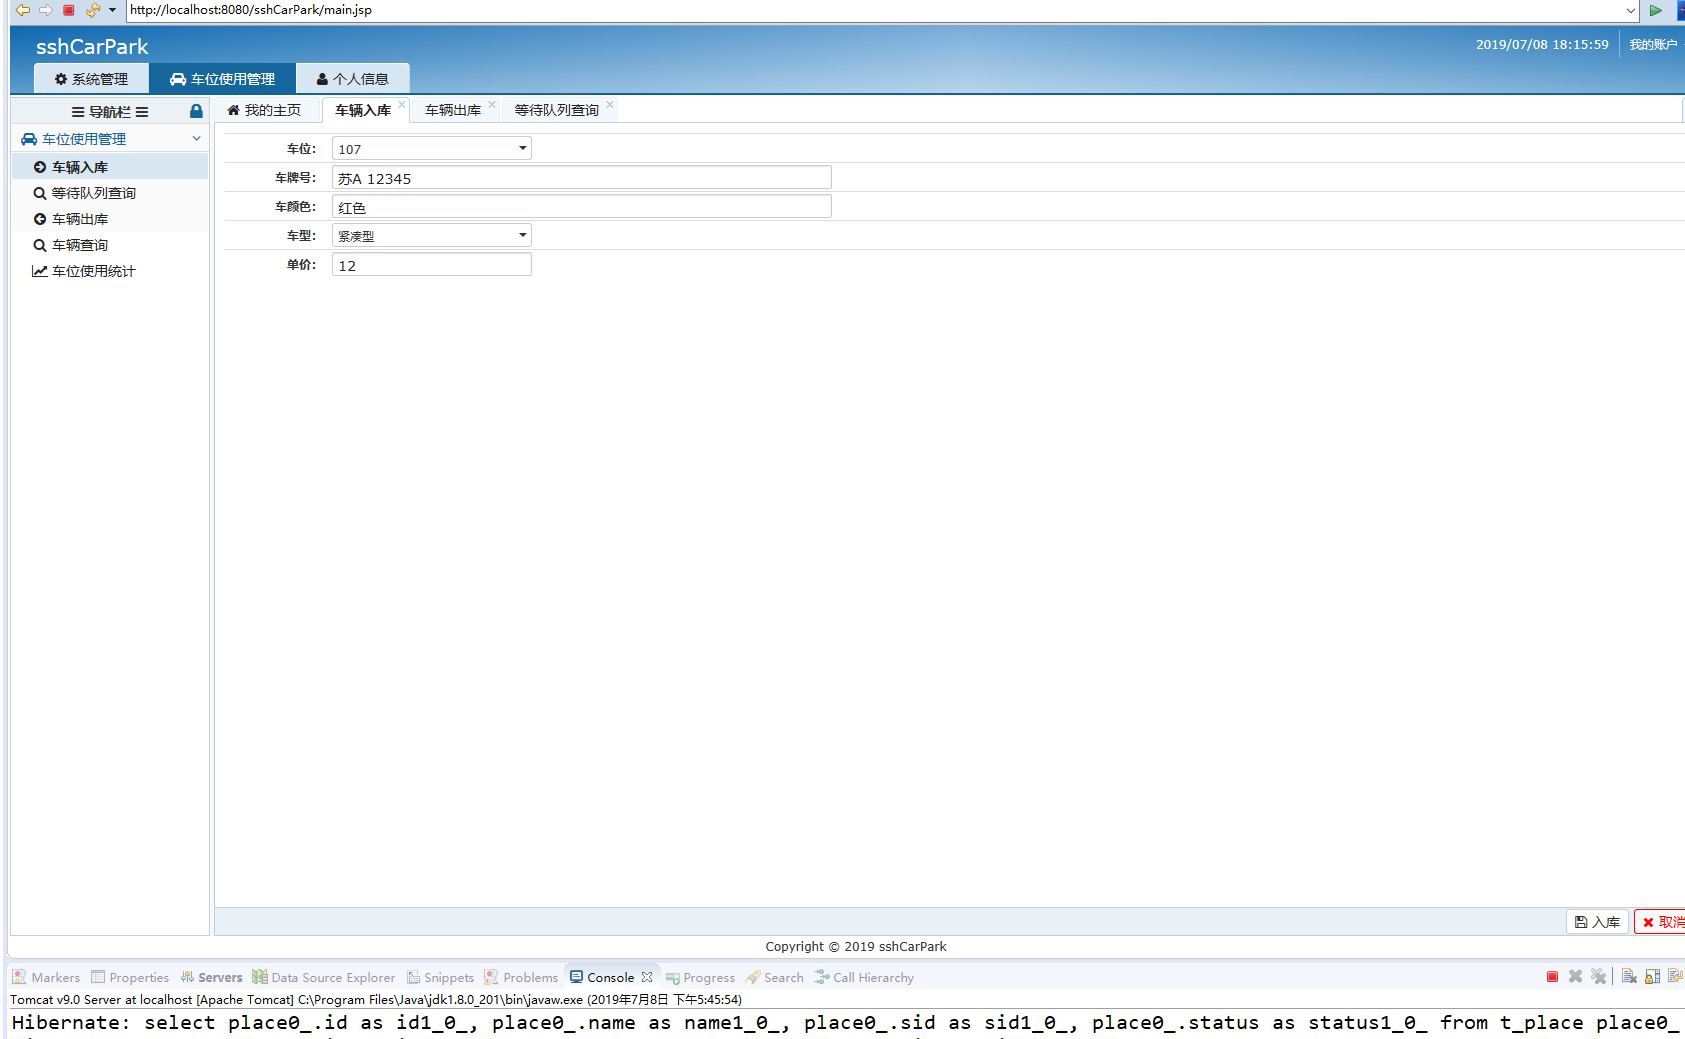The height and width of the screenshot is (1039, 1685).
Task: Collapse the 车位使用管理 sidebar section chevron
Action: (196, 139)
